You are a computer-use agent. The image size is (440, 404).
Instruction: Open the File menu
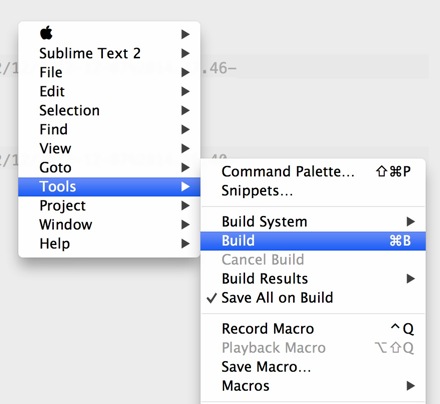coord(109,72)
